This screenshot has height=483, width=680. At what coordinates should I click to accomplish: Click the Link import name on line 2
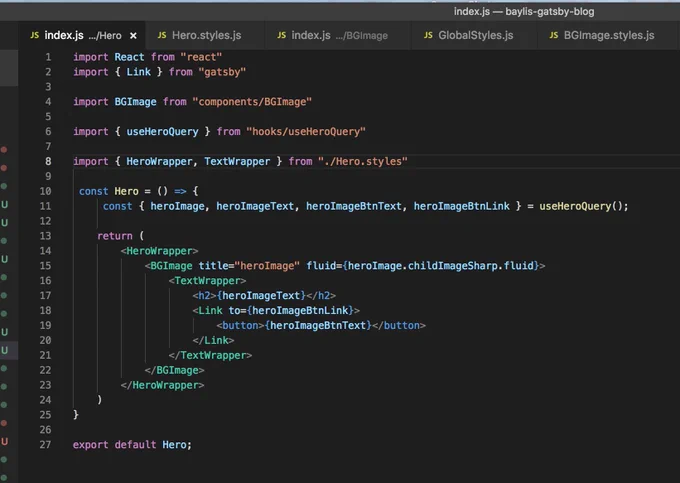click(138, 72)
